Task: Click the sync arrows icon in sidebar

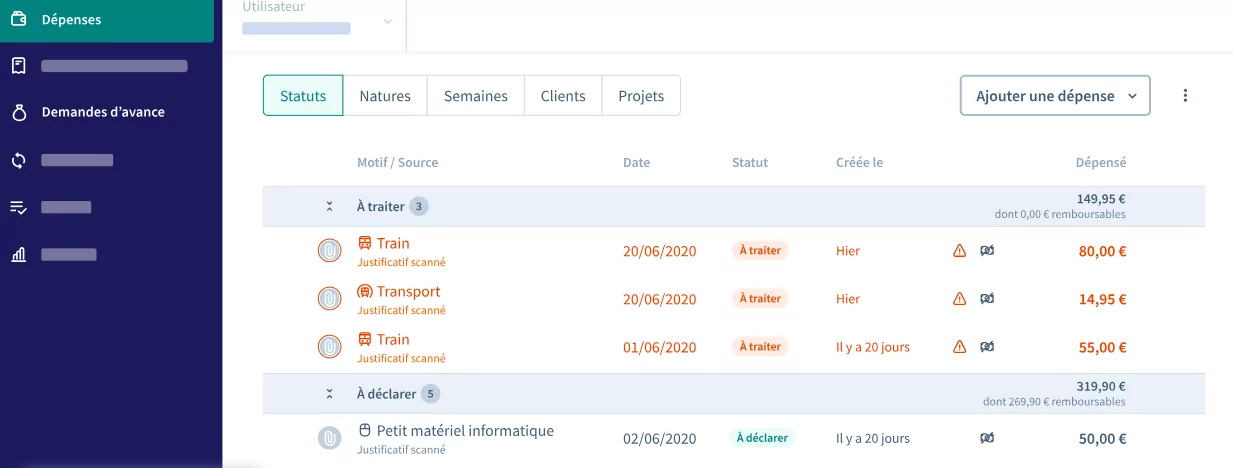Action: [18, 160]
